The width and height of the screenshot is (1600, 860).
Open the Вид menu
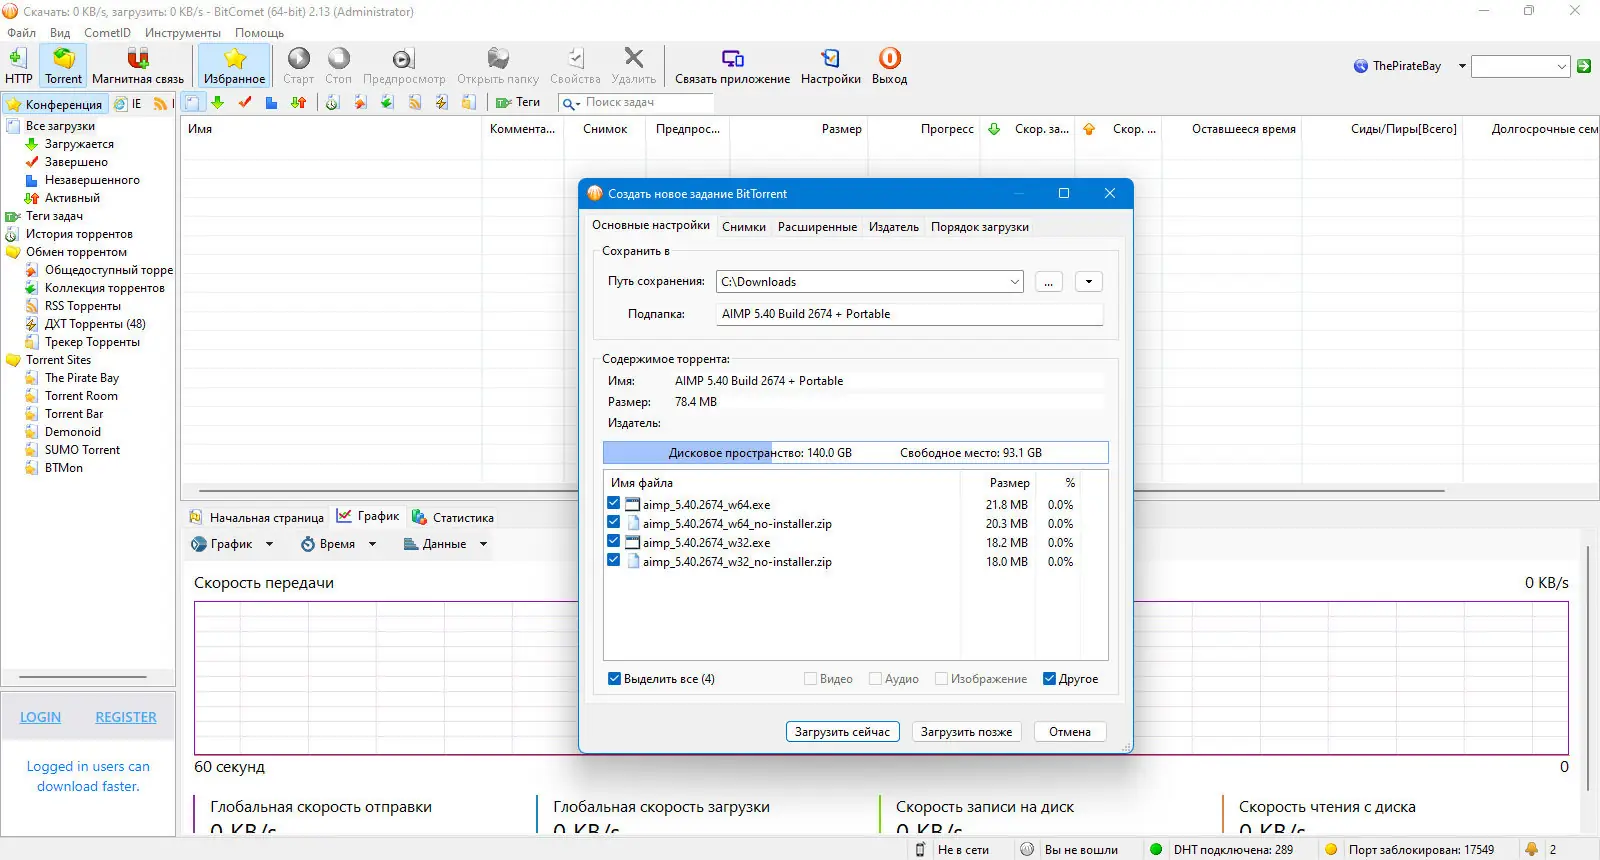pyautogui.click(x=60, y=32)
